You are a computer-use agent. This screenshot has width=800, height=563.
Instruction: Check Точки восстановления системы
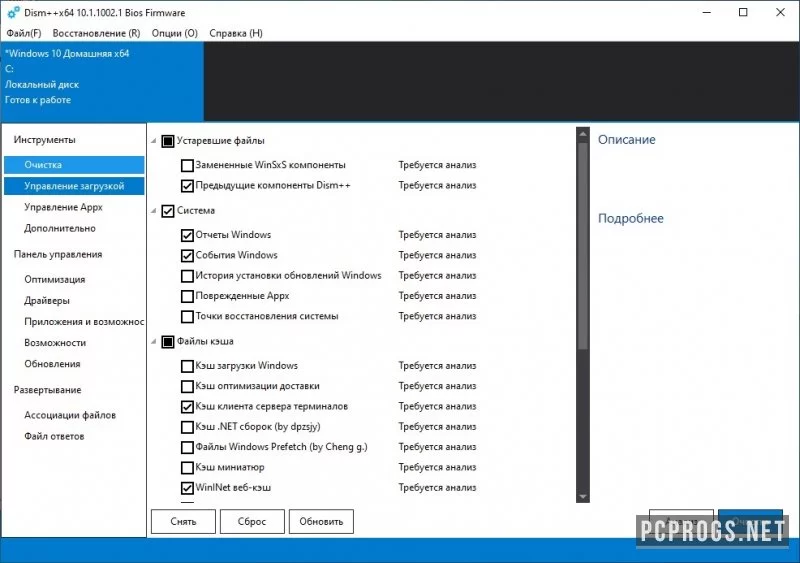point(187,316)
